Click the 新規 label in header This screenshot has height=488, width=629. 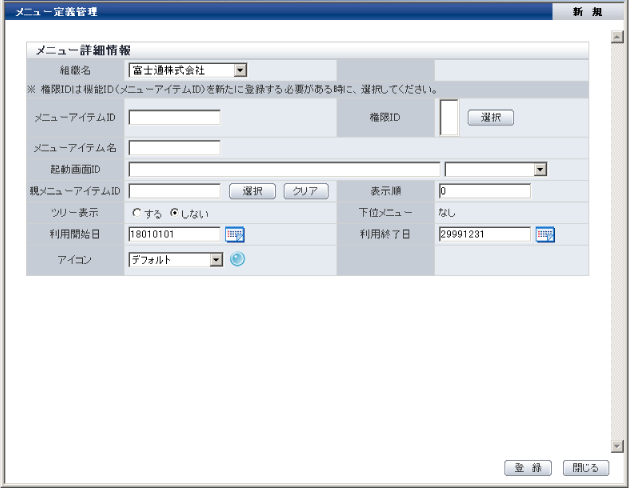587,12
